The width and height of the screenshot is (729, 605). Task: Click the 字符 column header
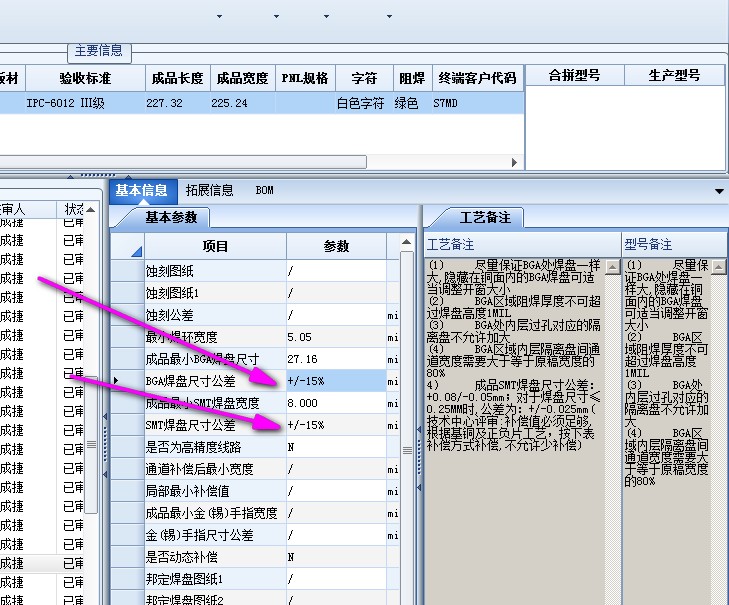364,78
